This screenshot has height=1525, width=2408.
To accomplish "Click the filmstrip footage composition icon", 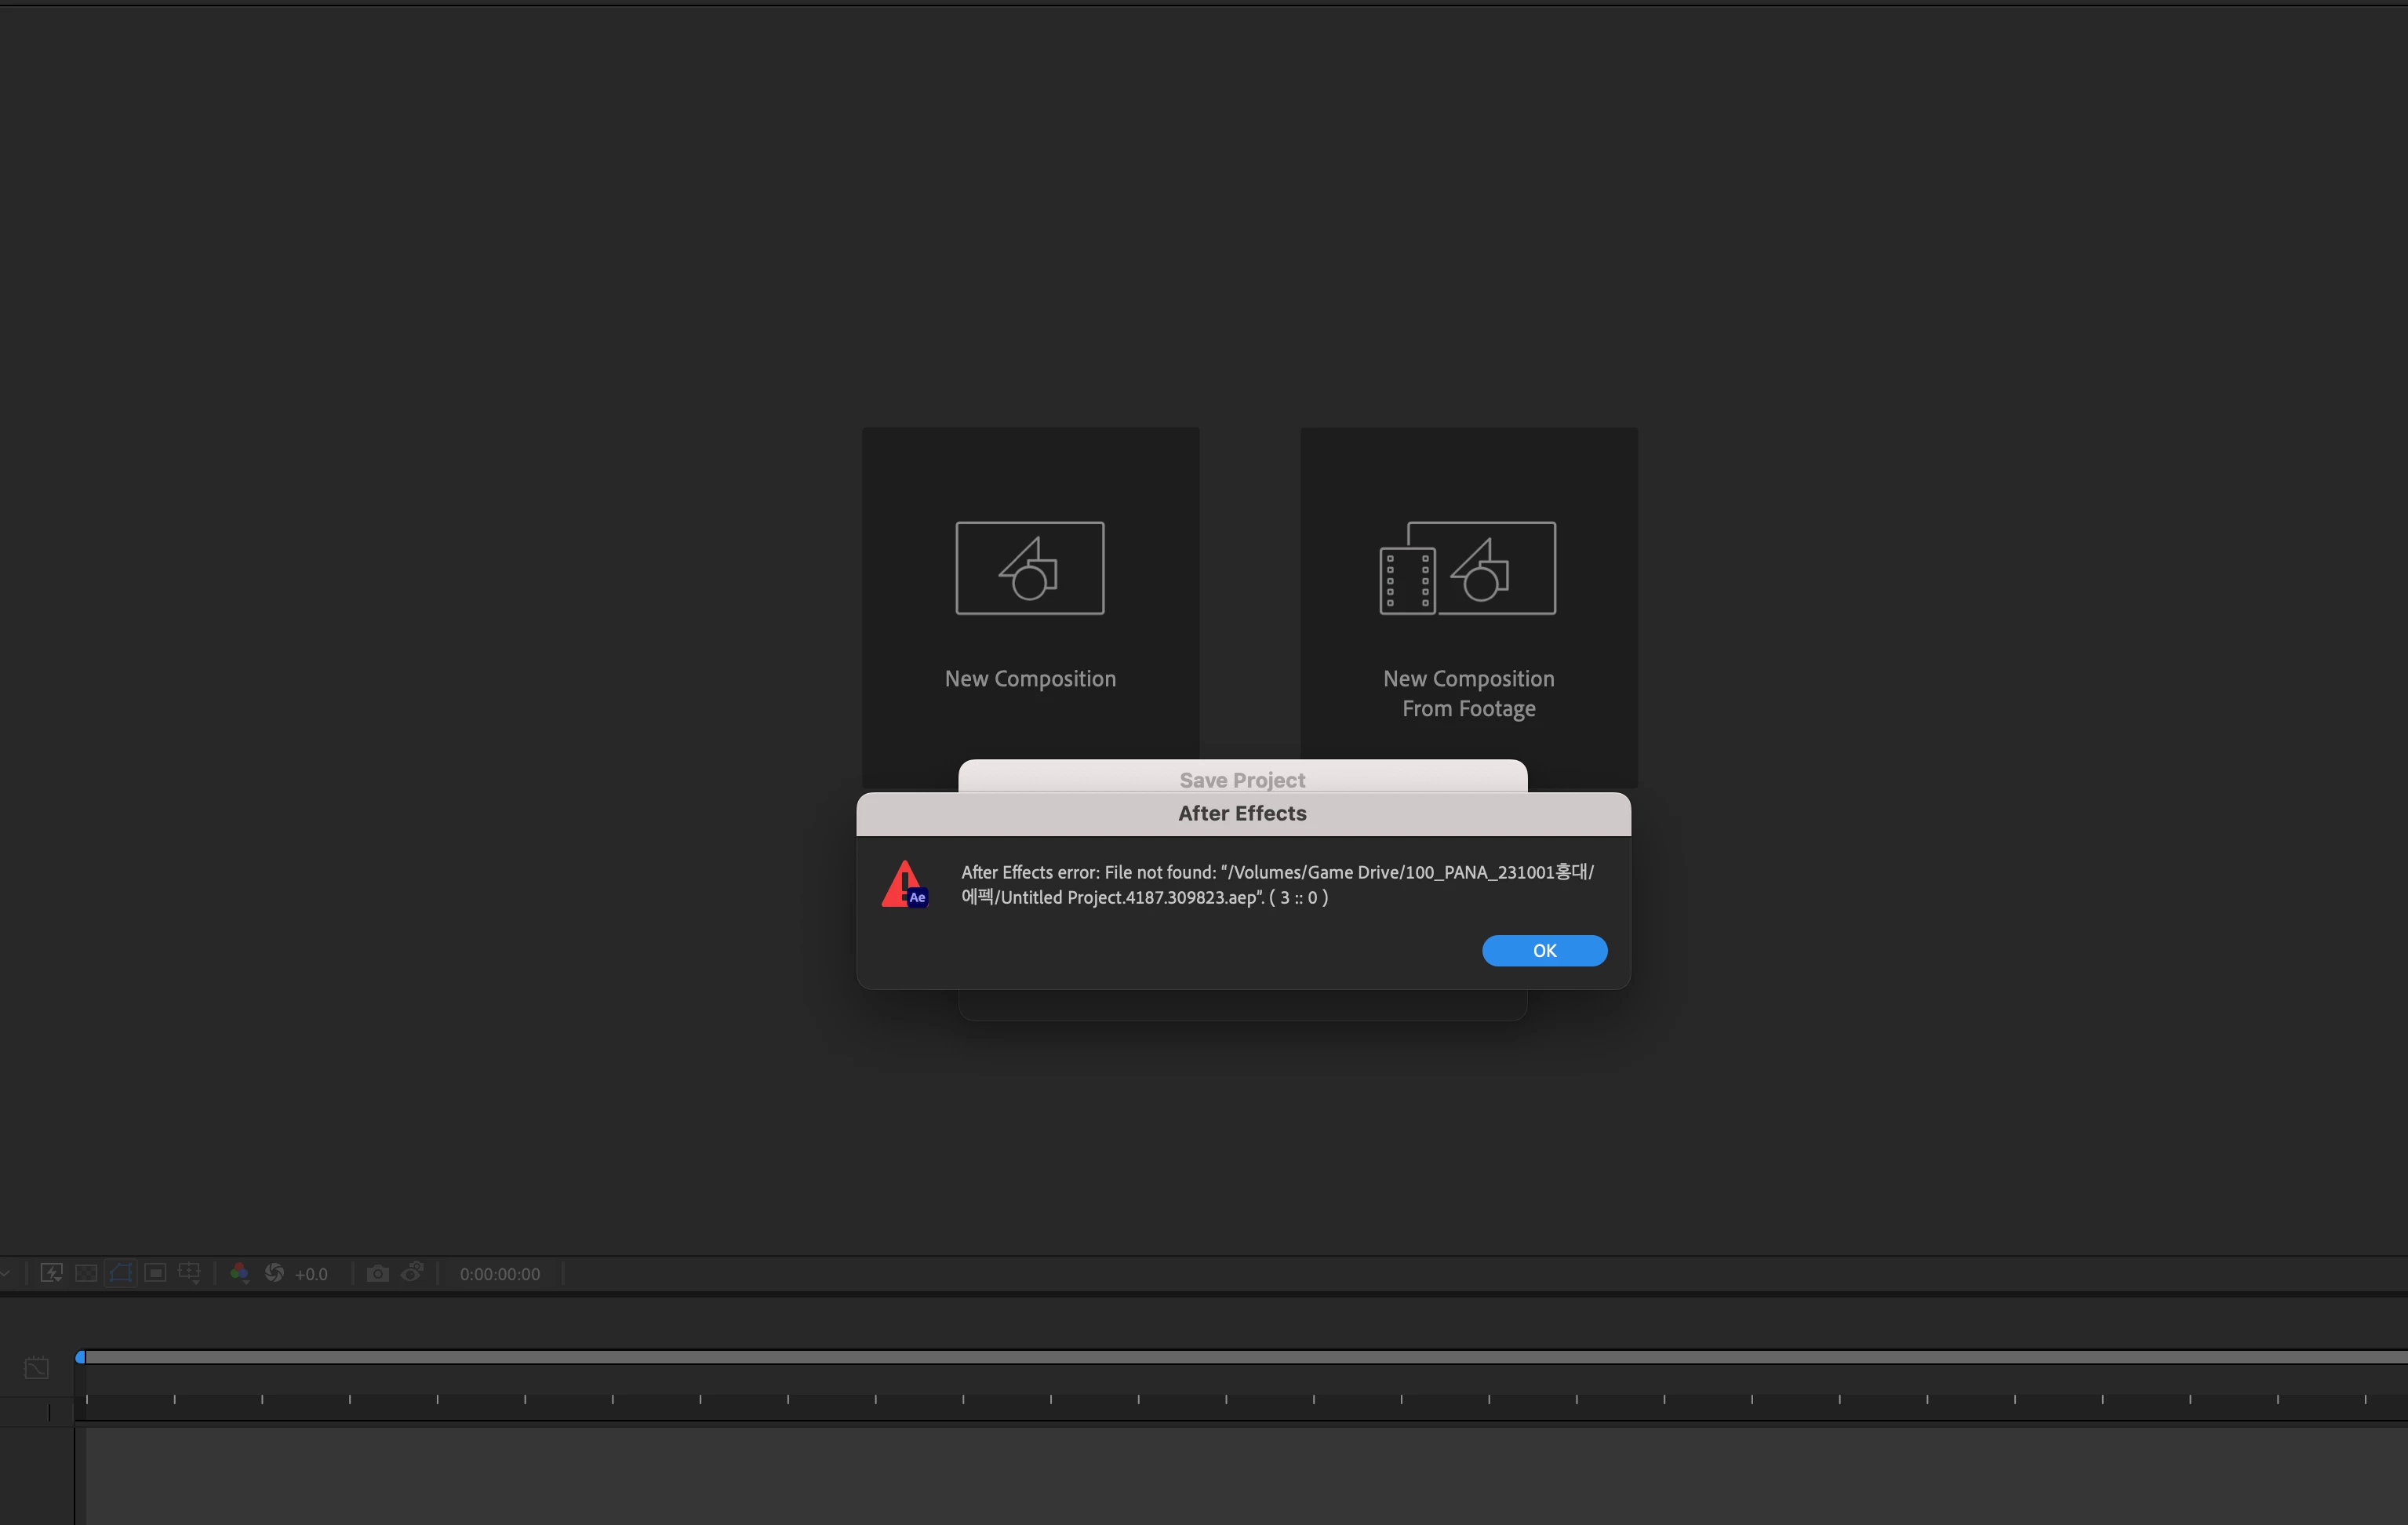I will (1468, 568).
